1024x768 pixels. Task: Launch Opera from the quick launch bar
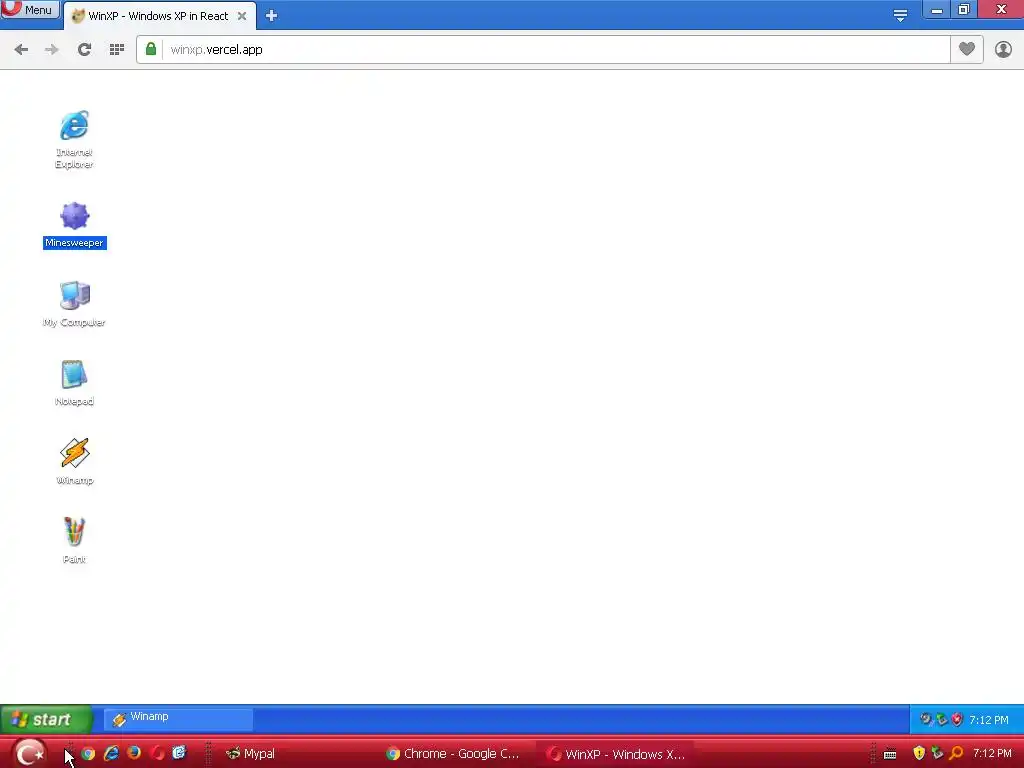click(x=157, y=753)
